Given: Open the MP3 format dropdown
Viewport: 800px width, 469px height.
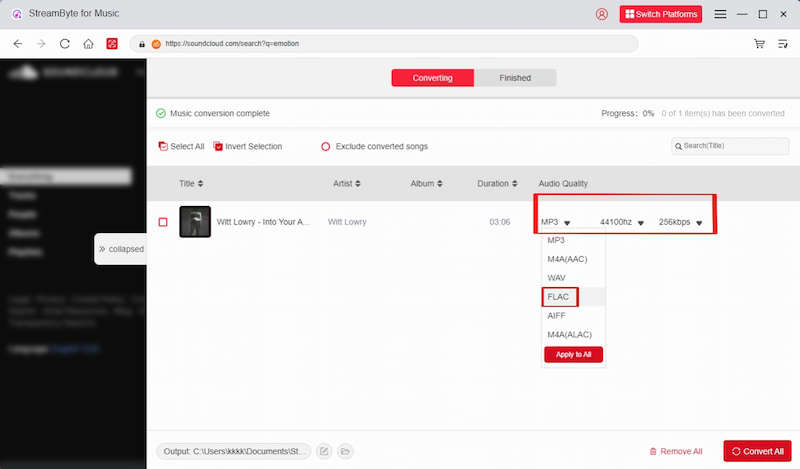Looking at the screenshot, I should 556,223.
